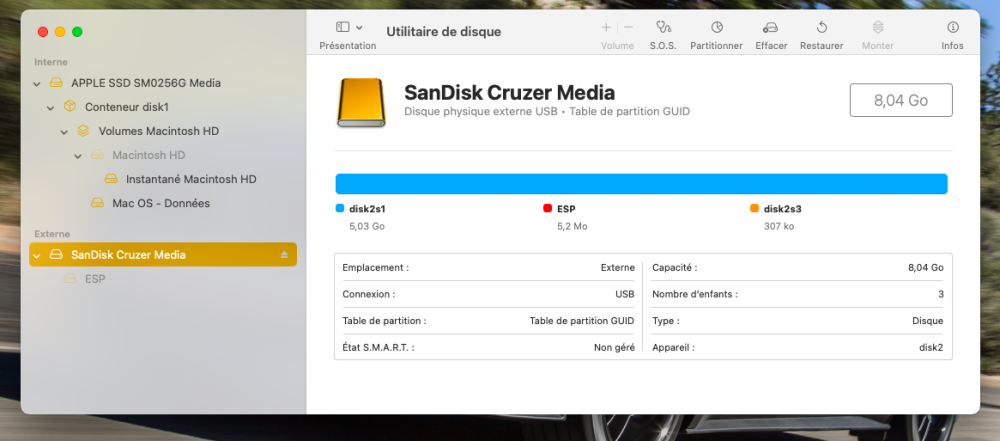Collapse Conteneur disk1 chevron

coord(50,108)
